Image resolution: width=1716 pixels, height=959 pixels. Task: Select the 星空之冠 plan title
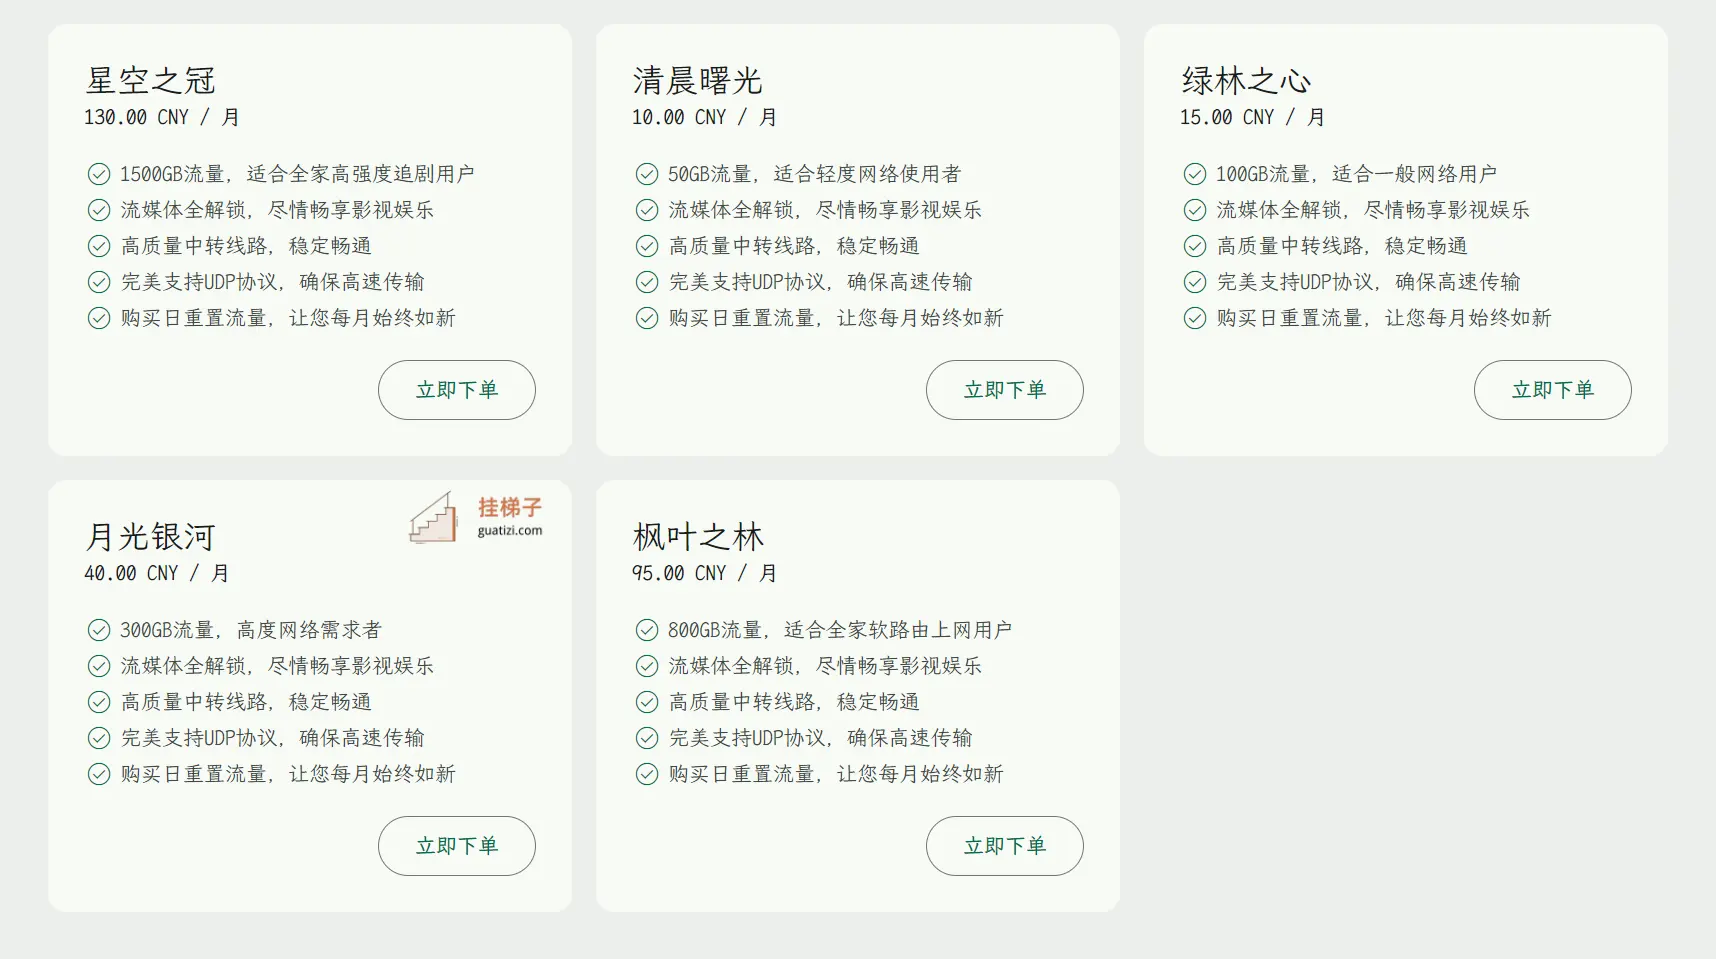[151, 80]
